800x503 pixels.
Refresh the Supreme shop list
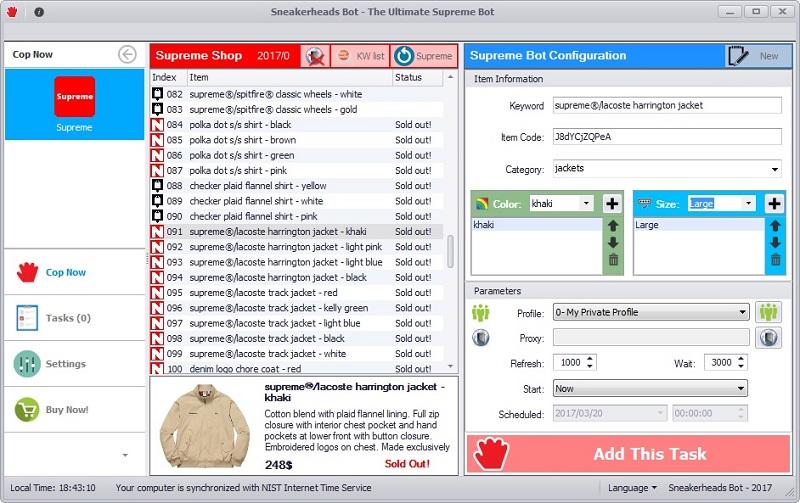[x=424, y=56]
